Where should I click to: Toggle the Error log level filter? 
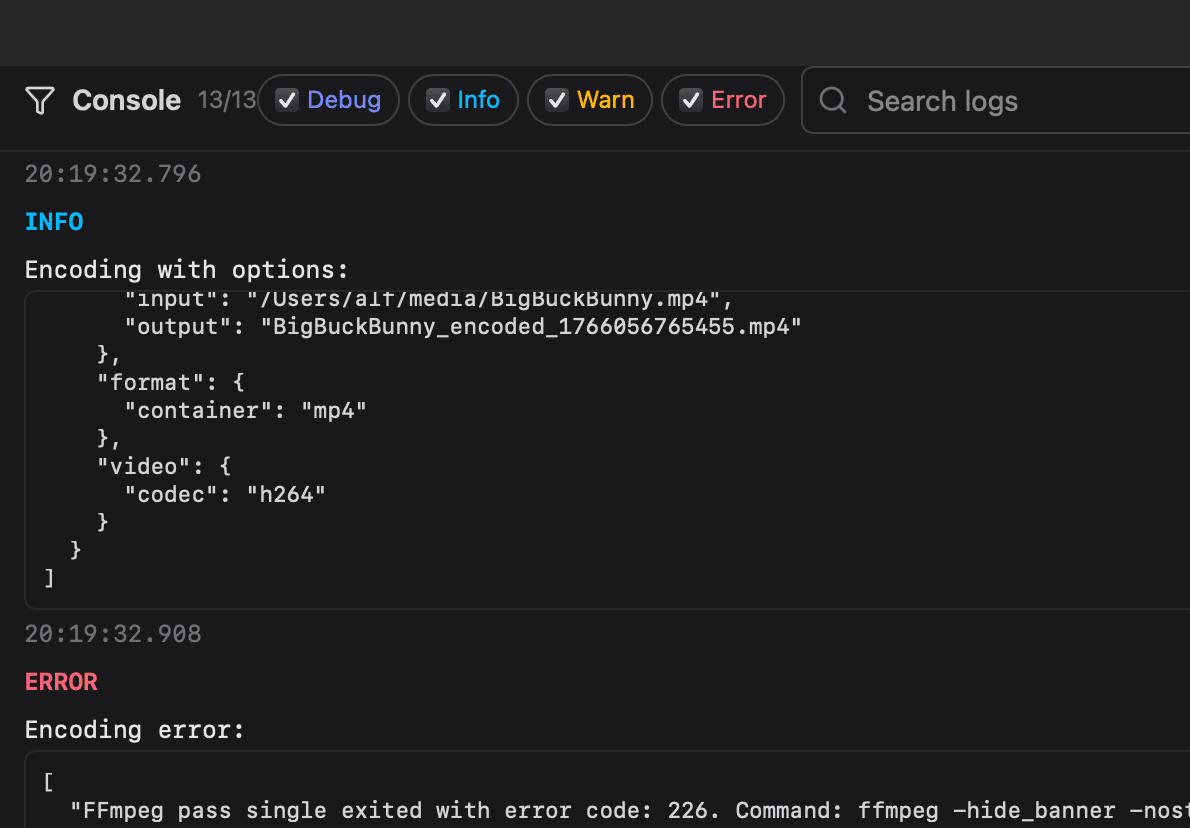691,100
